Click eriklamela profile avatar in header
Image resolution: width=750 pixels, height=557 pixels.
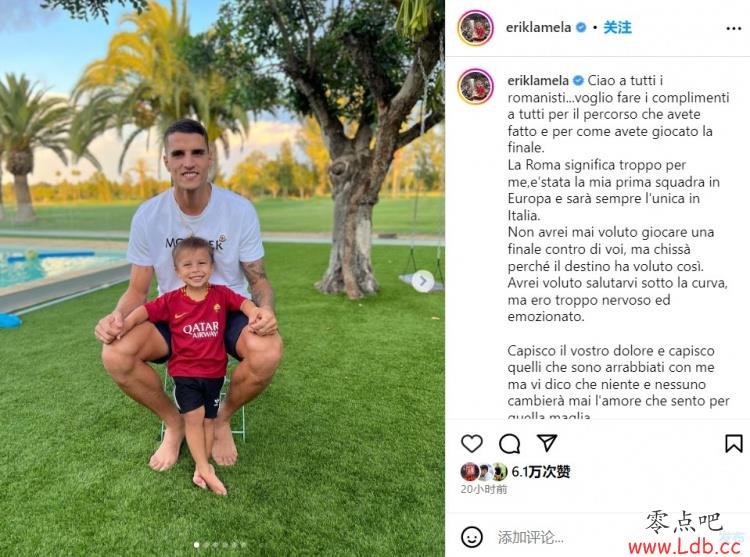click(x=475, y=28)
